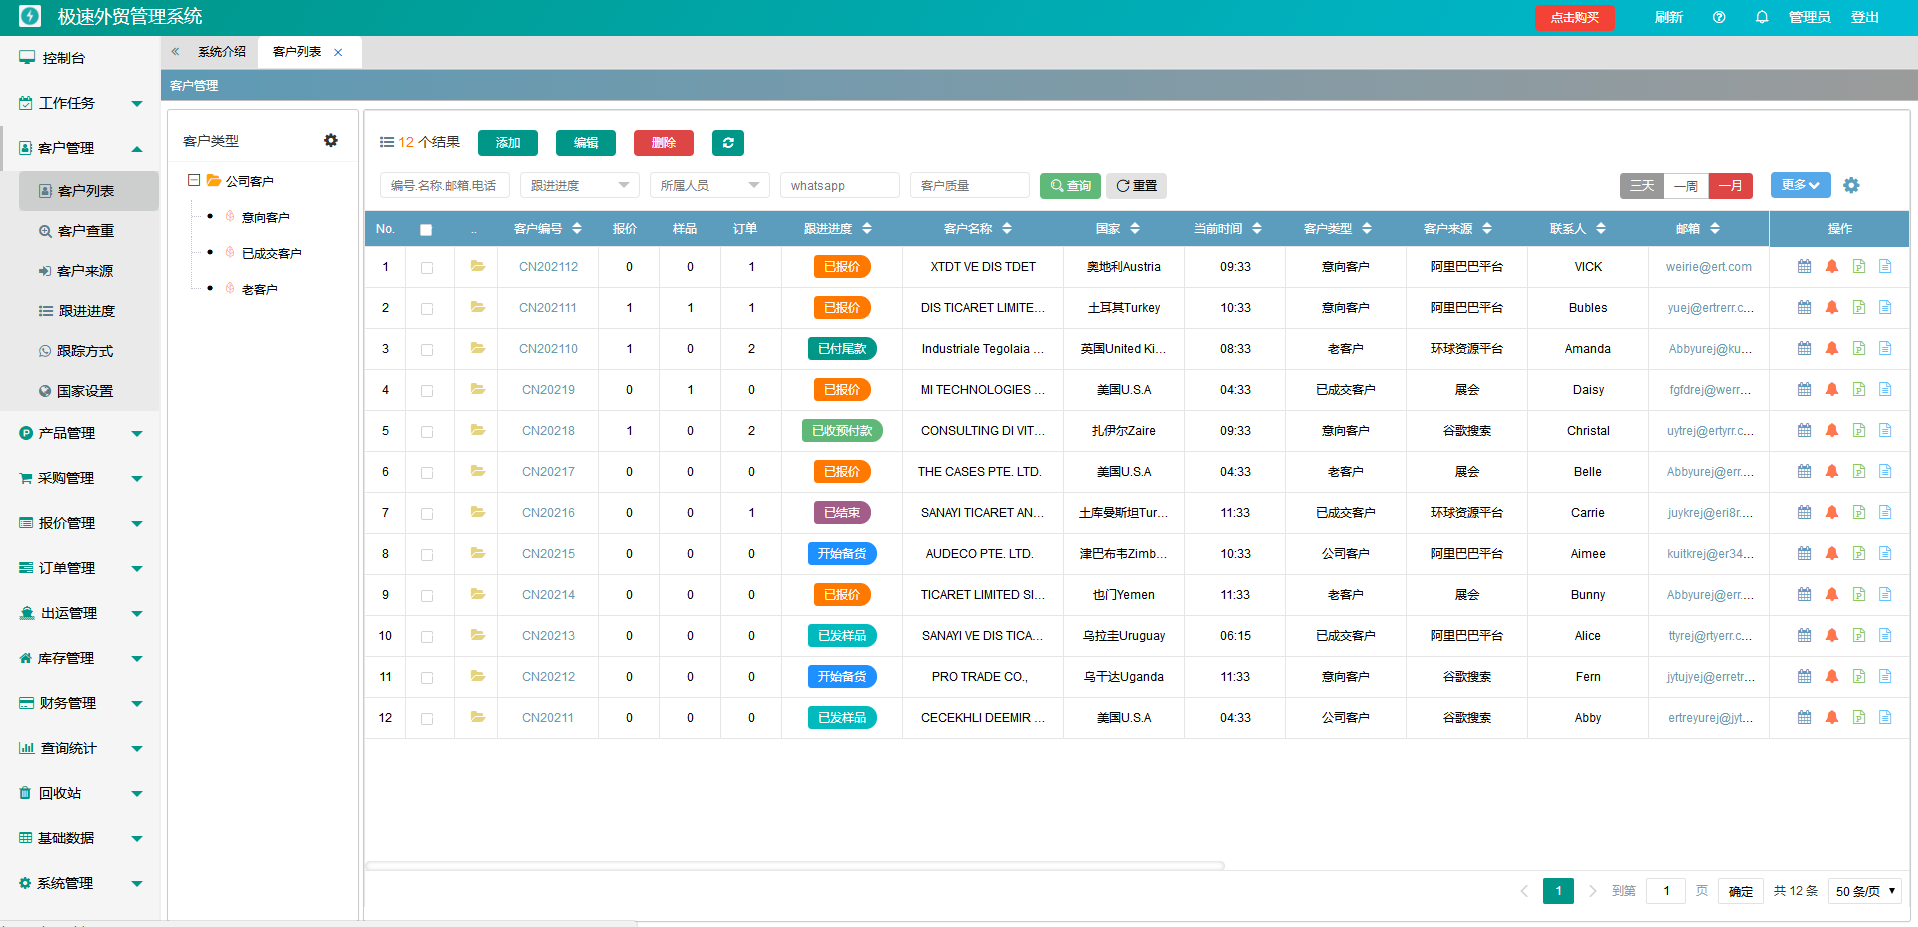Click the red 删除 button
Viewport: 1918px width, 927px height.
pyautogui.click(x=664, y=143)
